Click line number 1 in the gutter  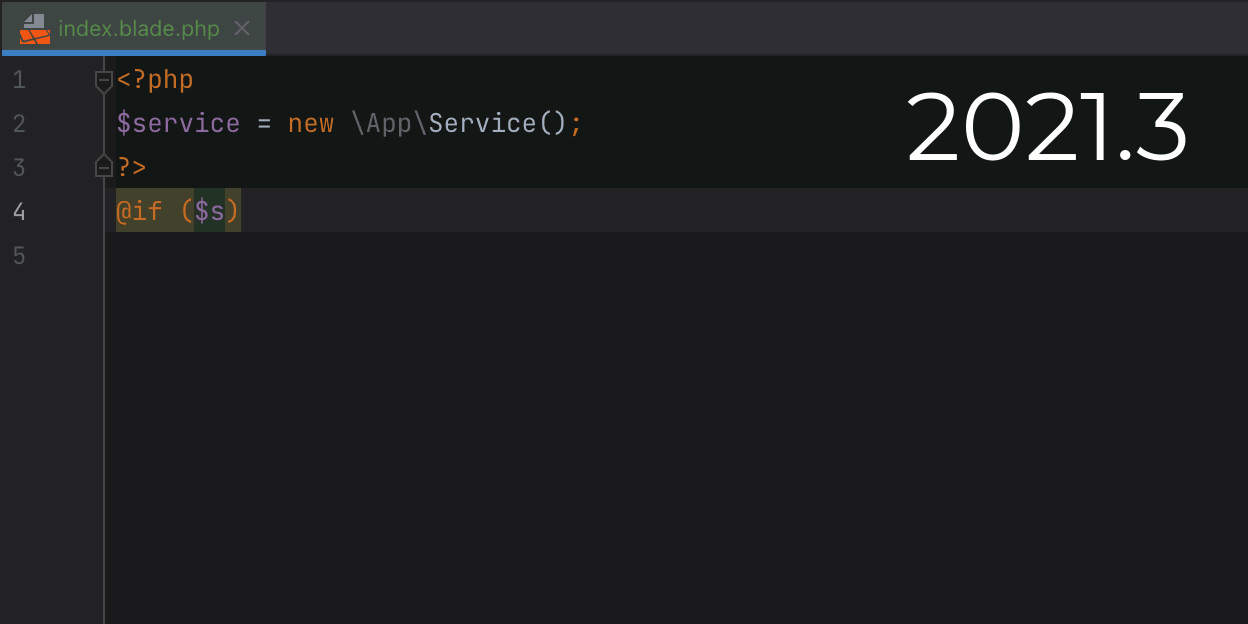(18, 79)
